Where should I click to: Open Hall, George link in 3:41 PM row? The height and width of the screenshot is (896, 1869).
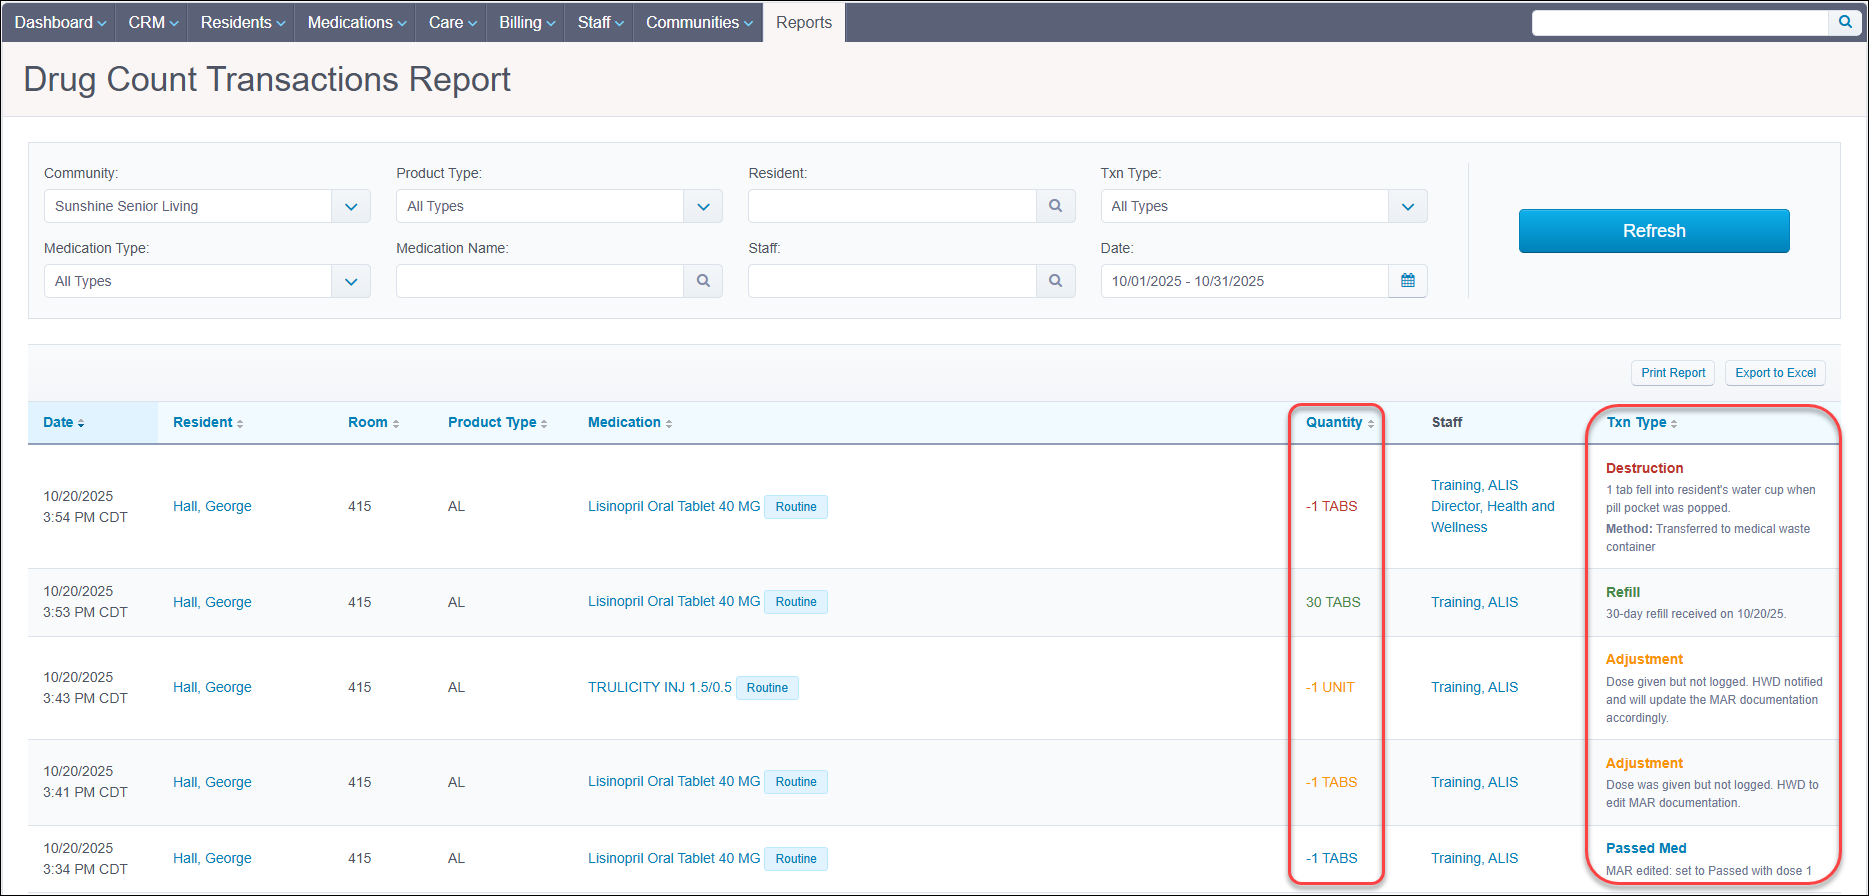212,782
